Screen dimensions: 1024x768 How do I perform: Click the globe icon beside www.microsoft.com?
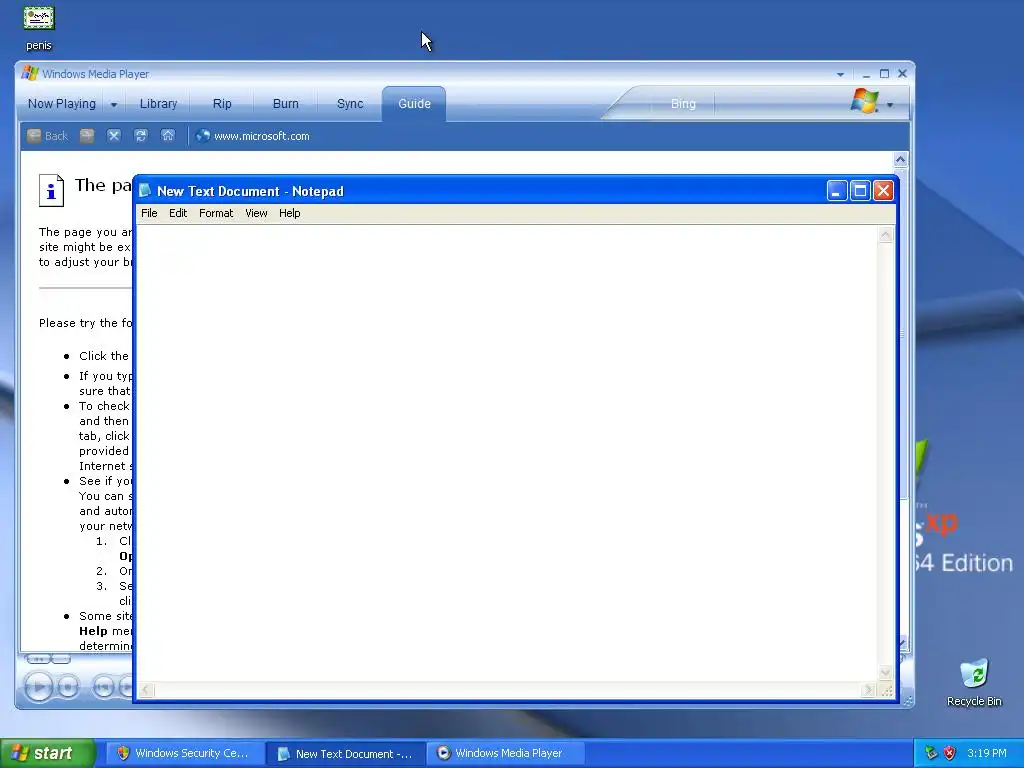coord(203,136)
